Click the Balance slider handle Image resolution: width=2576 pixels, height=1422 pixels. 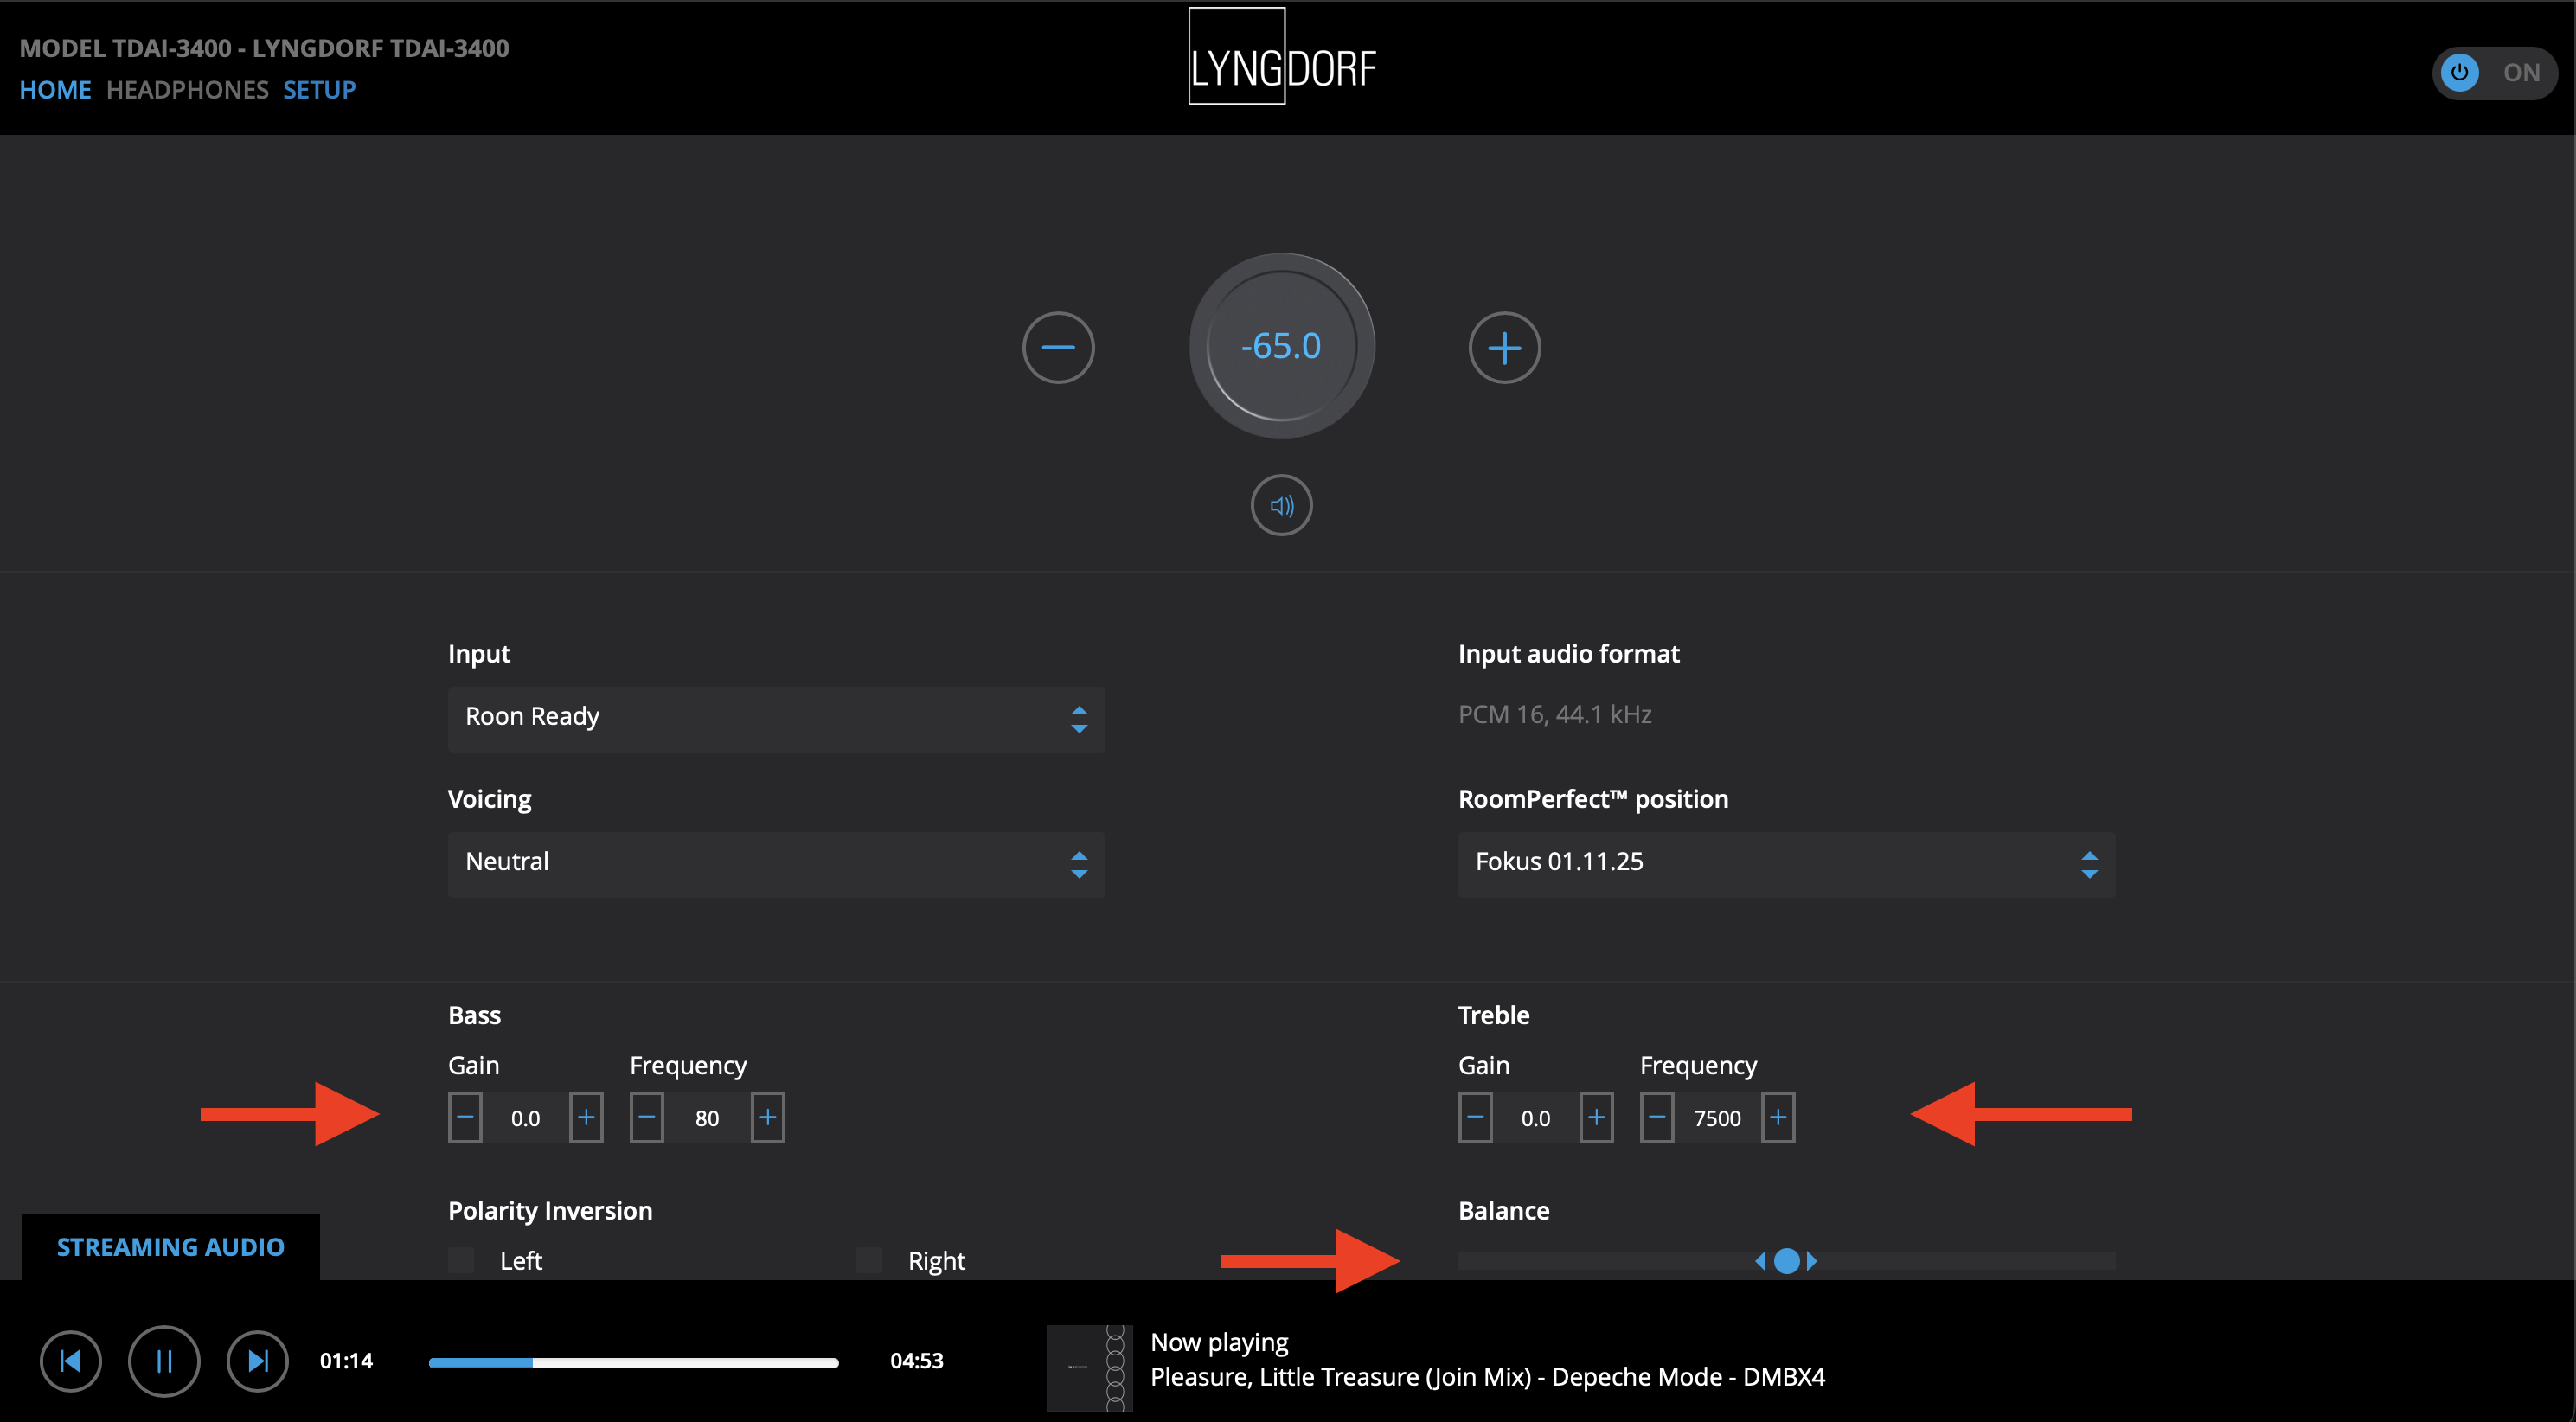coord(1786,1261)
